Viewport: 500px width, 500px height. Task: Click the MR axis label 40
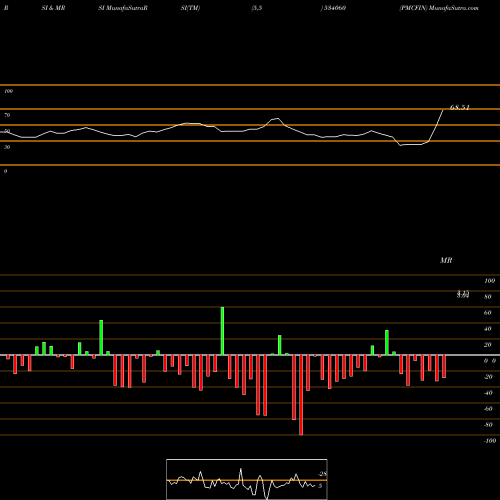click(x=487, y=329)
